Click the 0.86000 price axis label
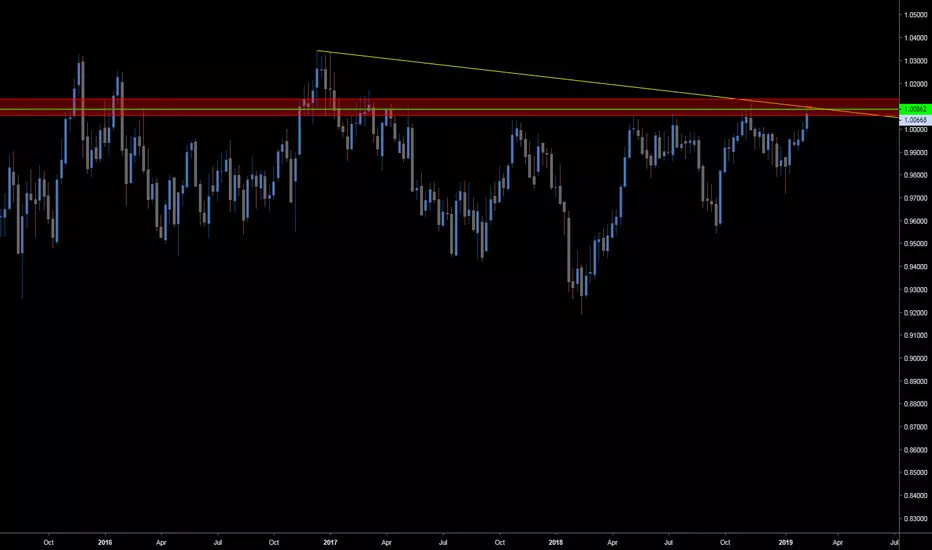 point(916,450)
